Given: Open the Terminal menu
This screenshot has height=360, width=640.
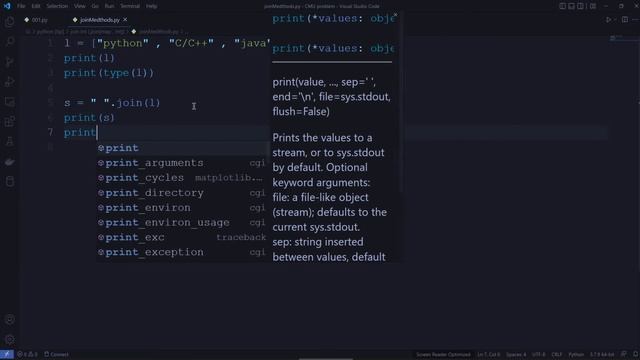Looking at the screenshot, I should tap(130, 6).
